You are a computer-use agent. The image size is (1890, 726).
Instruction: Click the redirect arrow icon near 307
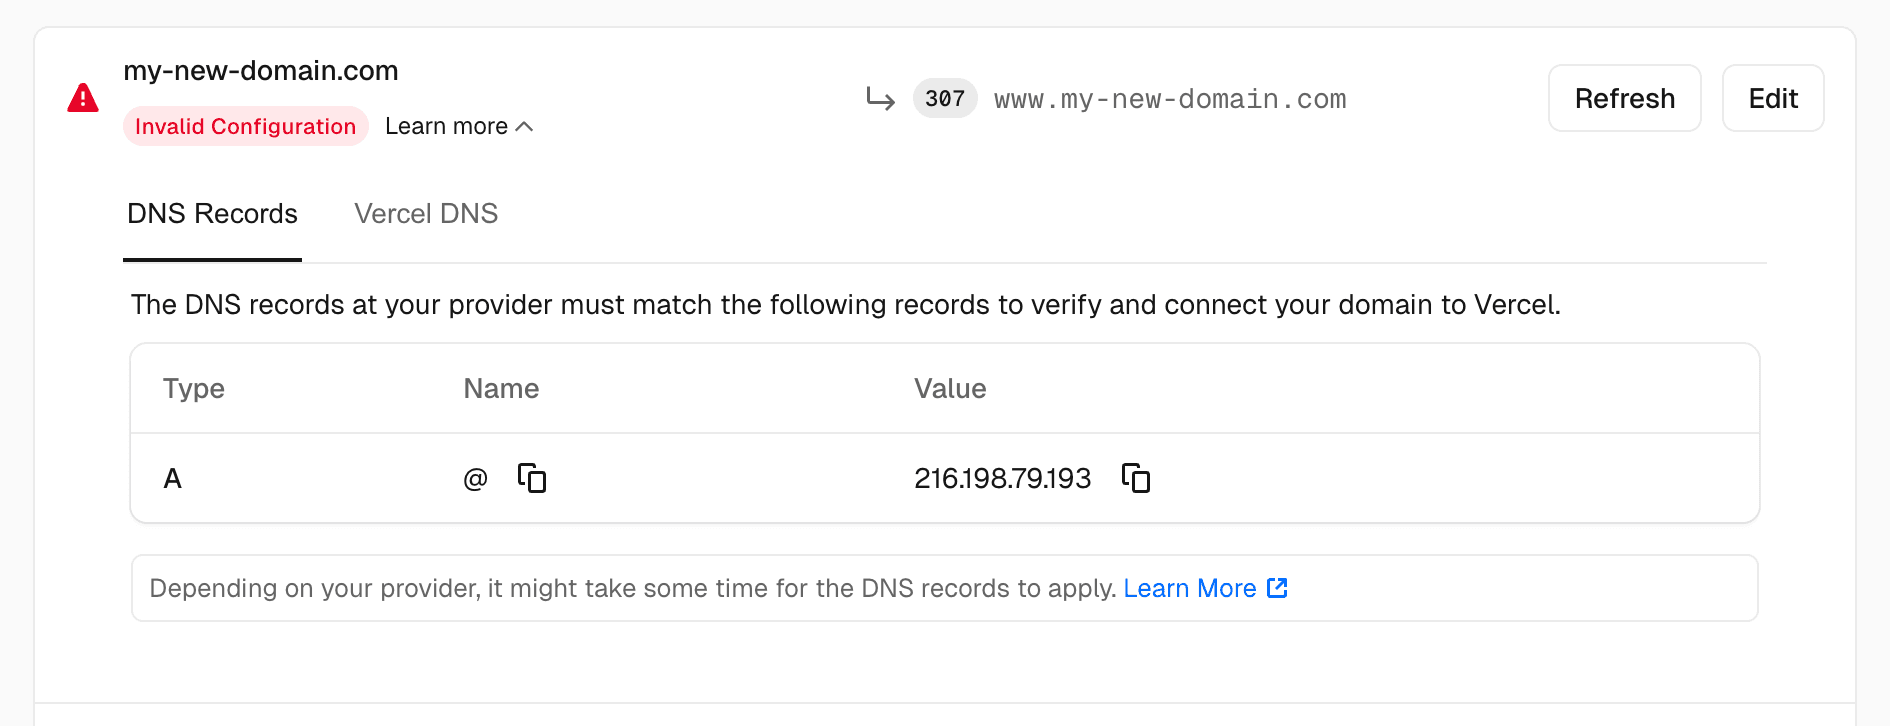pyautogui.click(x=880, y=98)
